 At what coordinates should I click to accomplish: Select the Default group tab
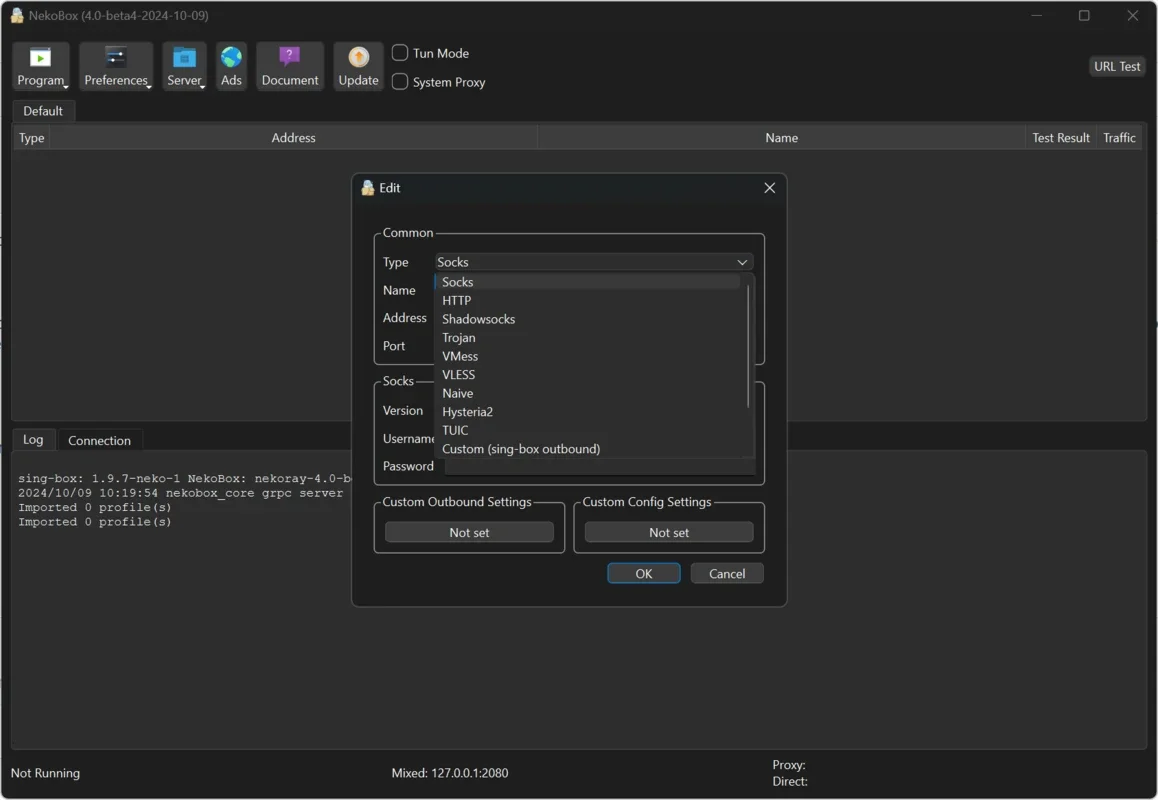tap(43, 111)
